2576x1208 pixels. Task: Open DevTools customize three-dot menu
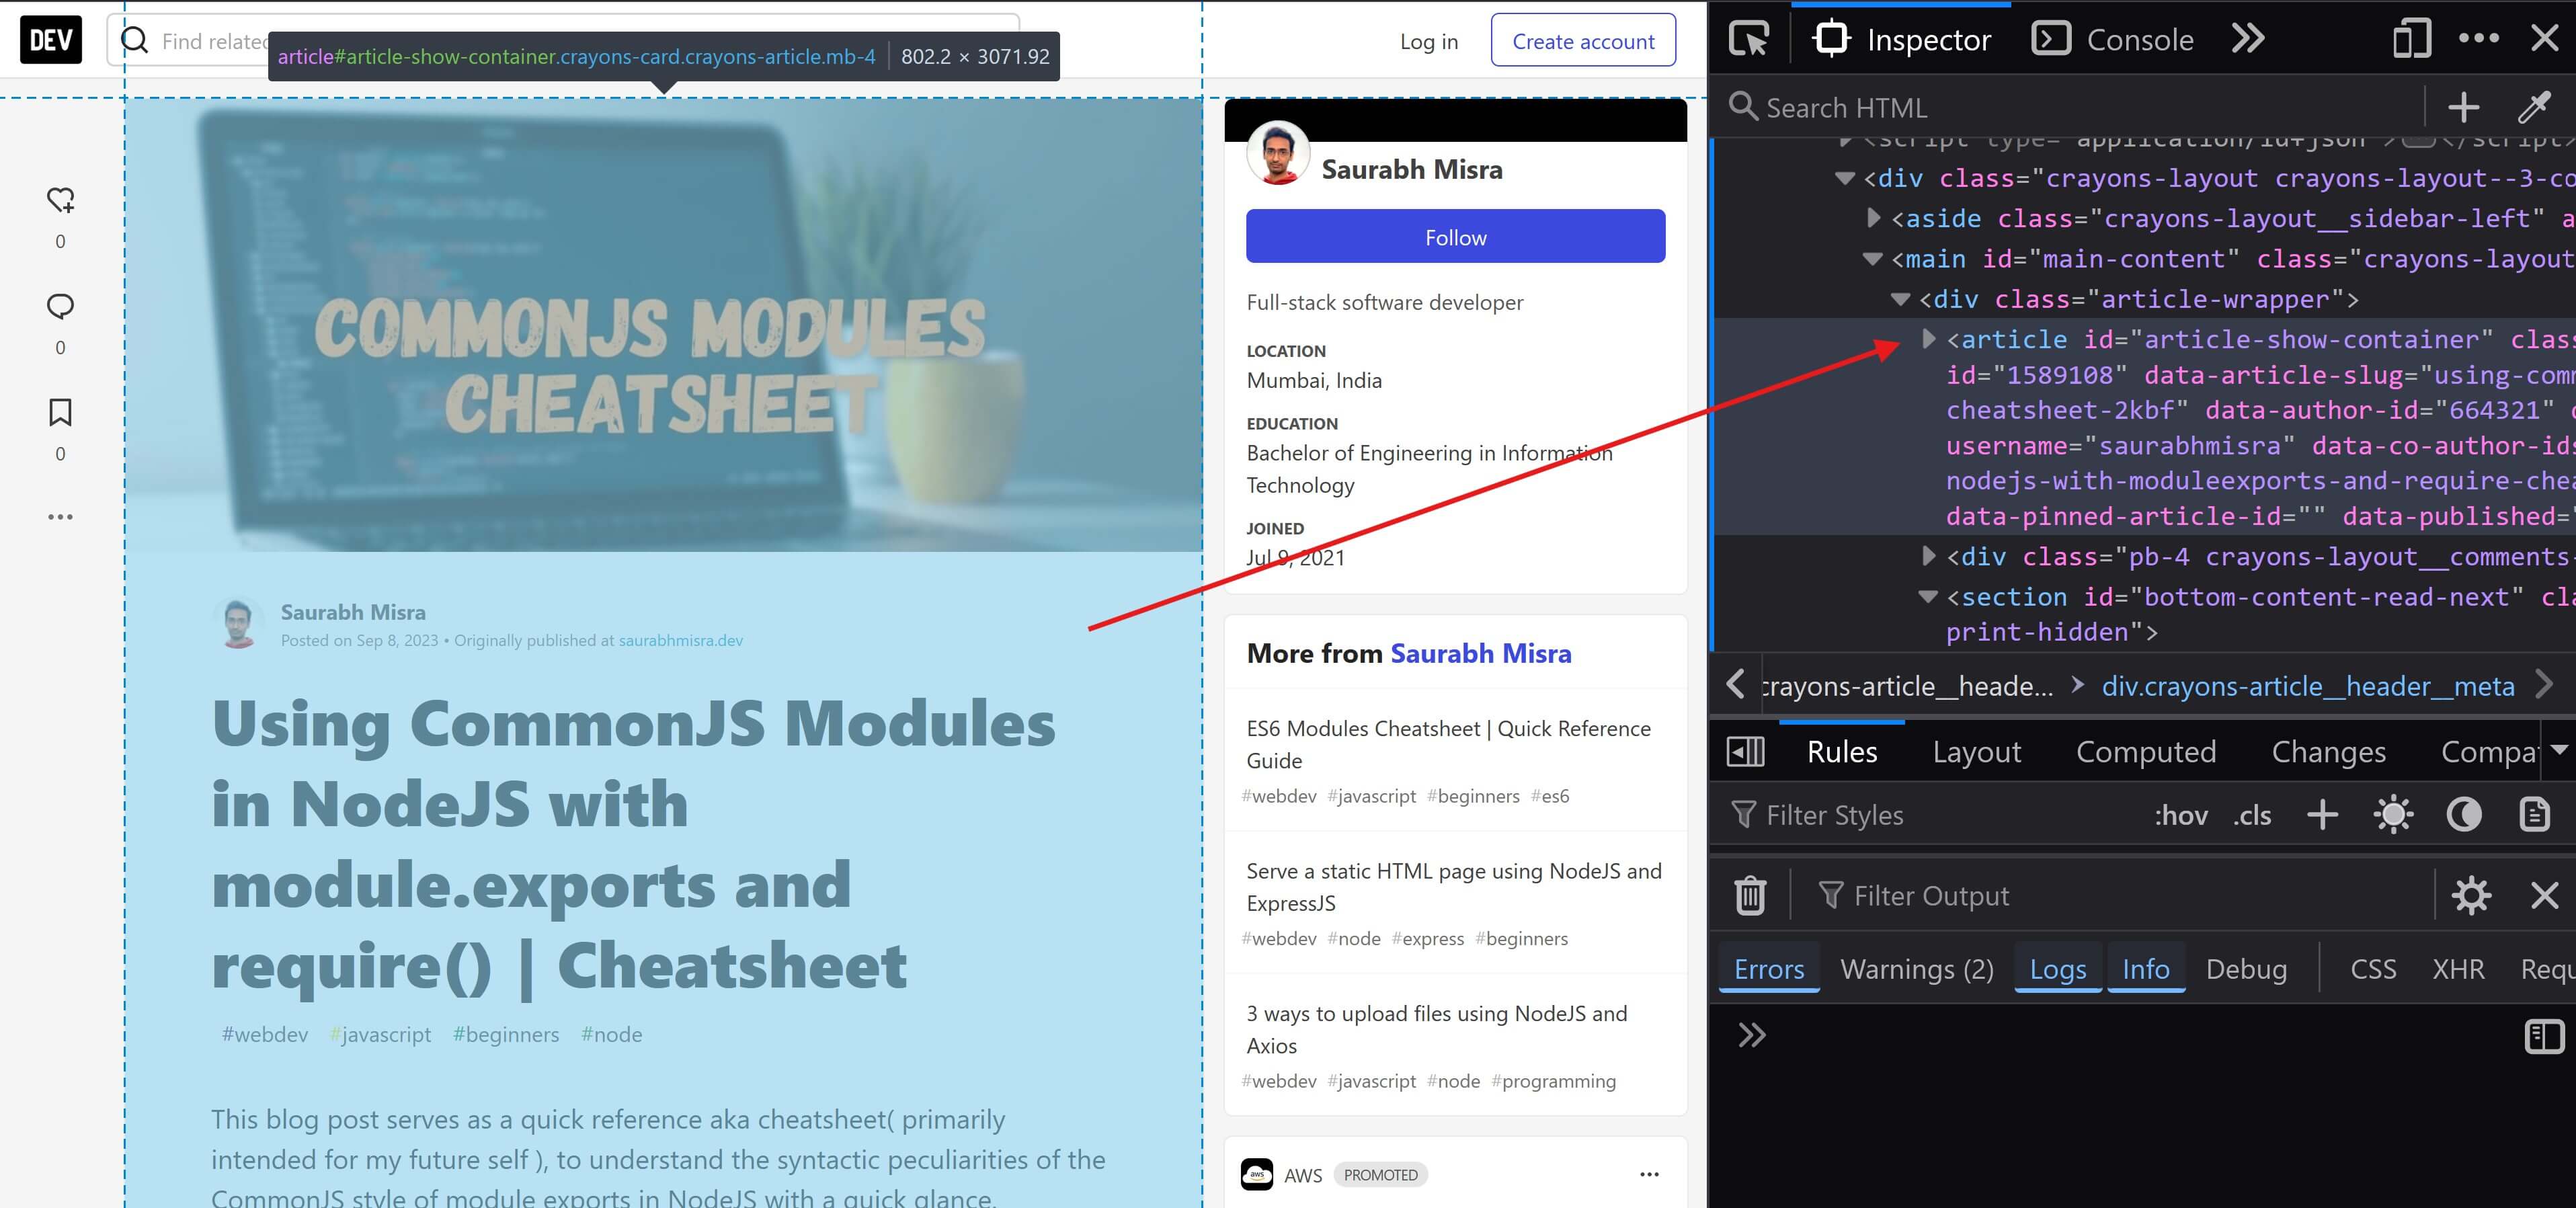tap(2478, 38)
